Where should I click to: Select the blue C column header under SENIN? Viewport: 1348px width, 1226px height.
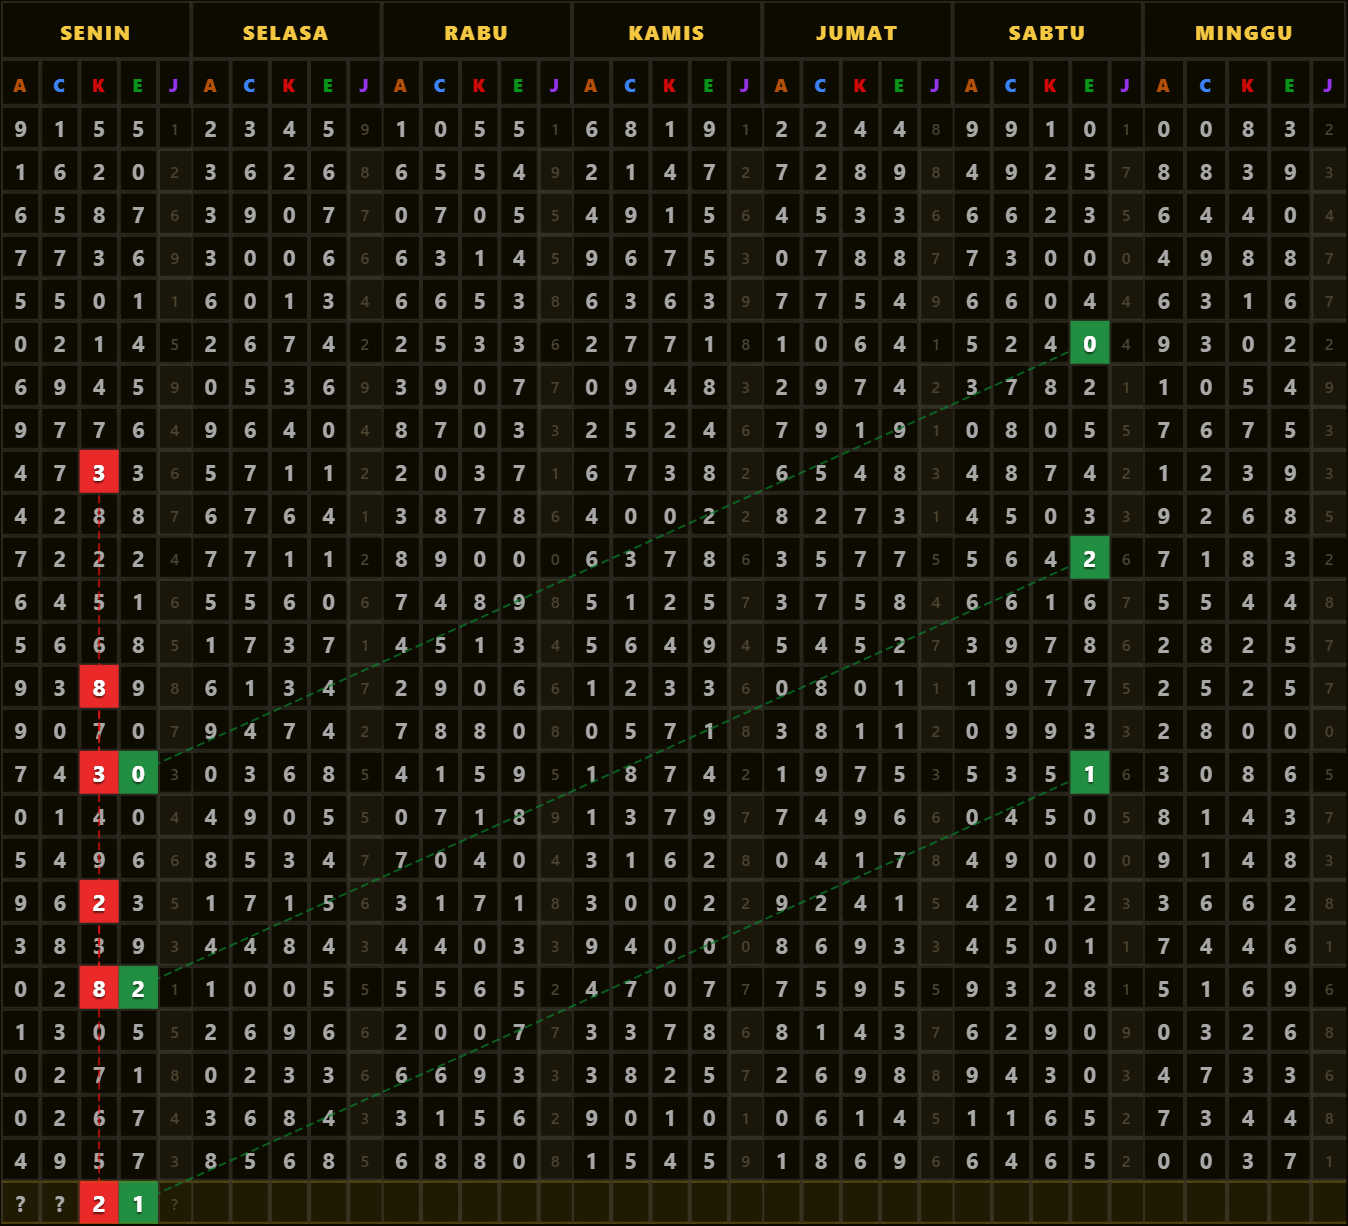click(59, 86)
